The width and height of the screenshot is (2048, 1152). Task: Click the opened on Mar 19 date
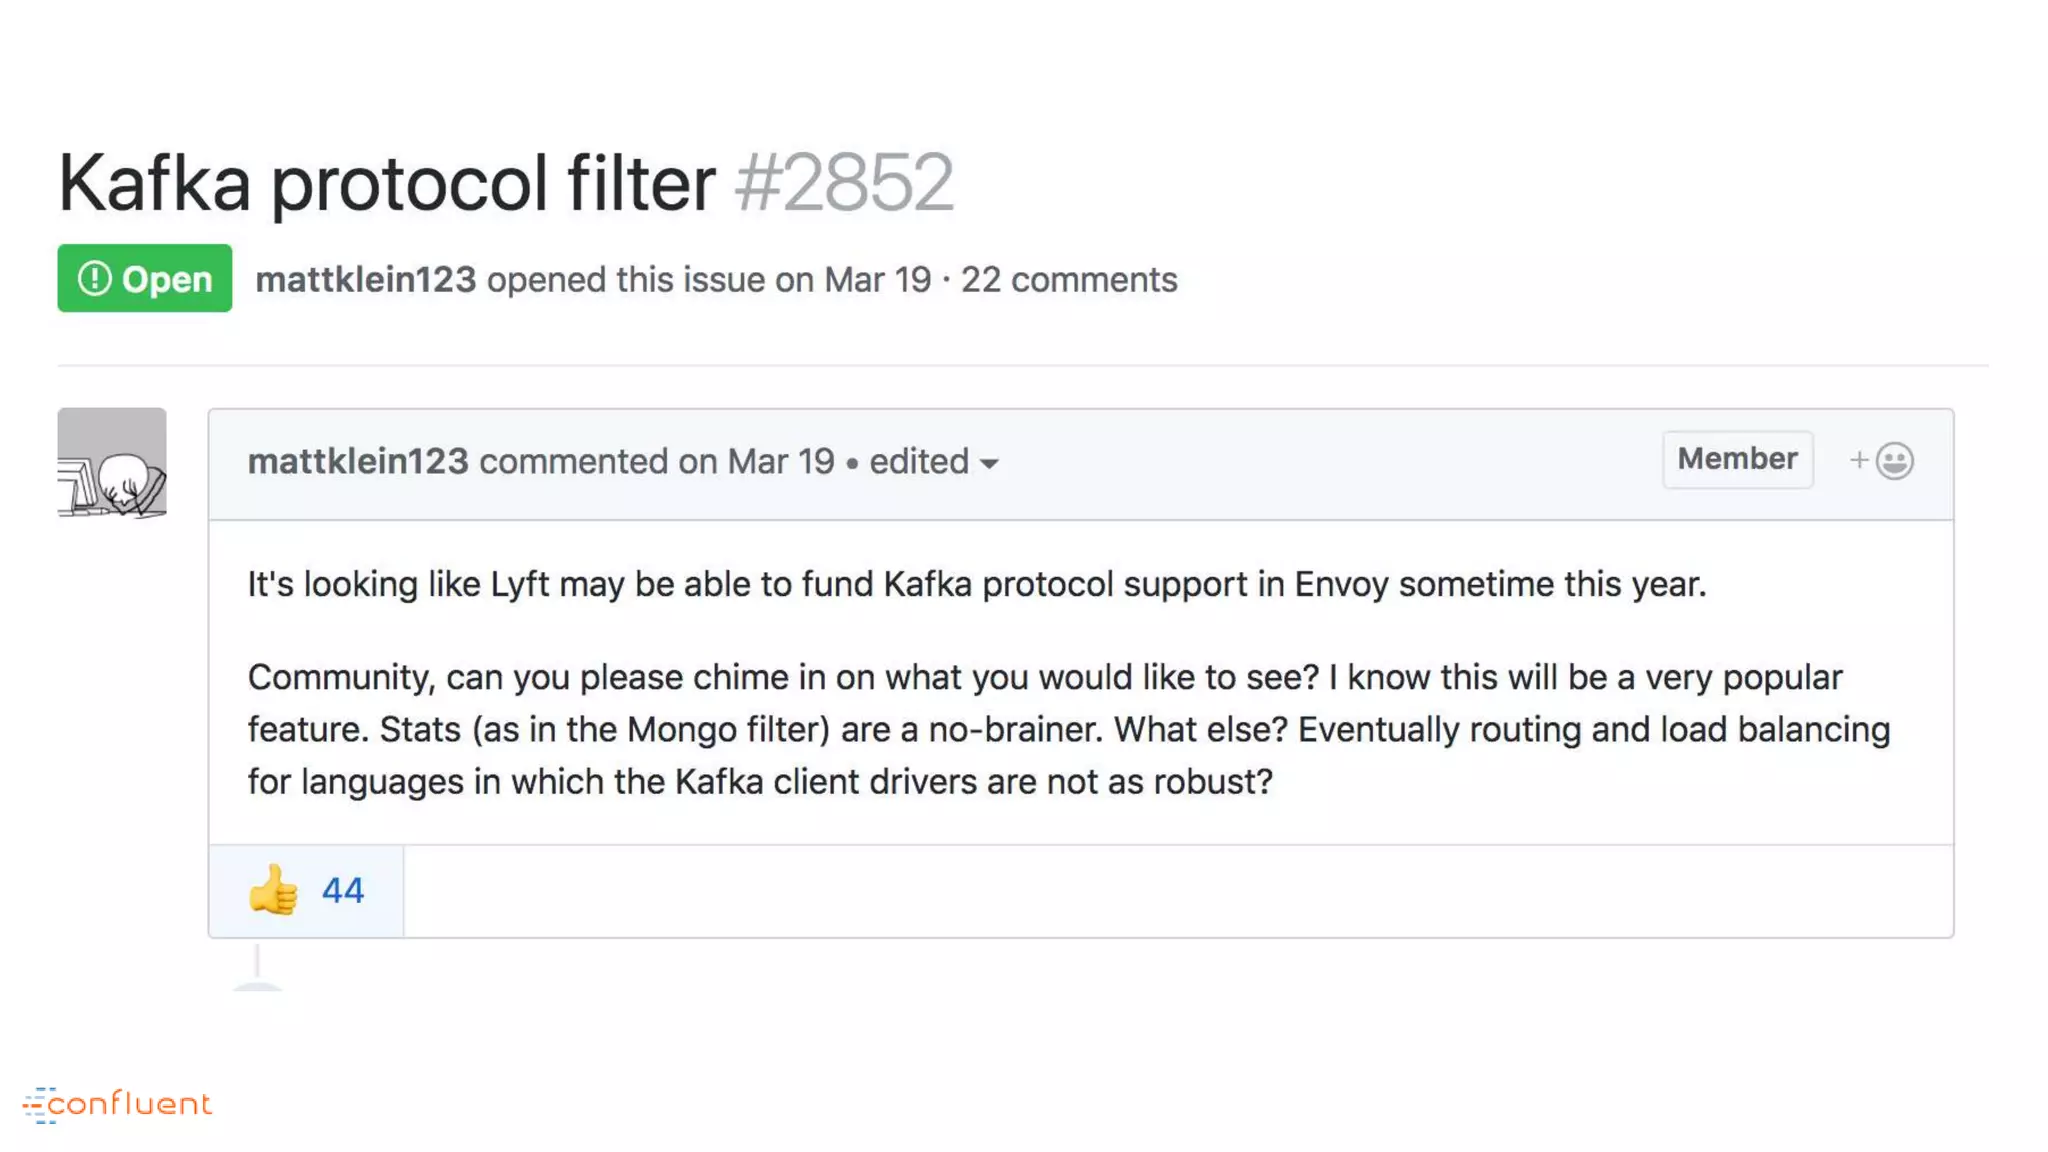(x=877, y=280)
